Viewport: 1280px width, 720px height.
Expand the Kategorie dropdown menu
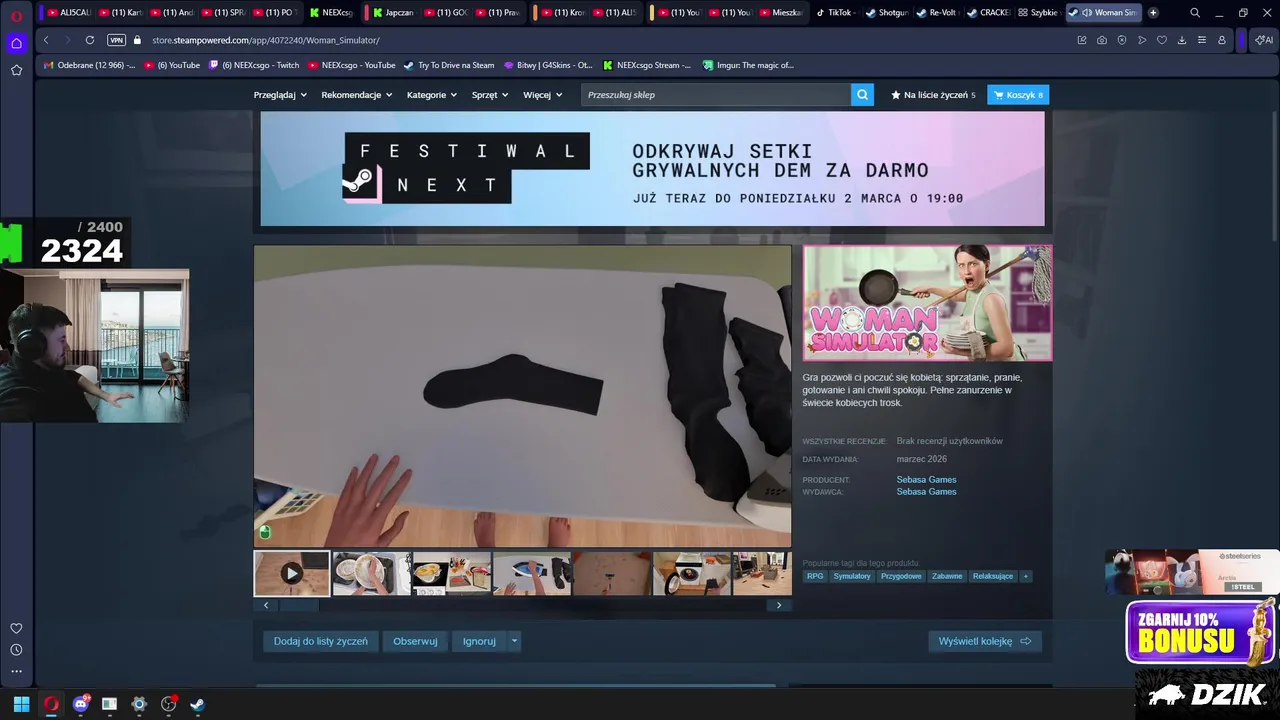[431, 95]
